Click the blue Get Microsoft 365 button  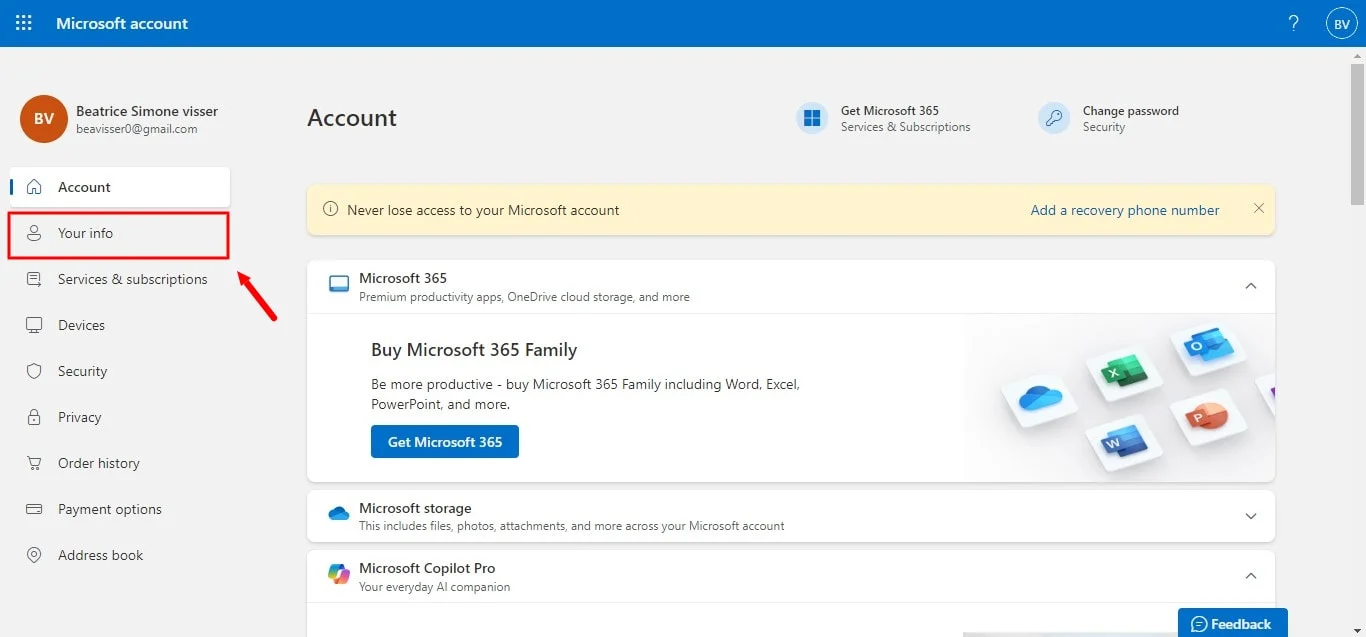pyautogui.click(x=445, y=442)
